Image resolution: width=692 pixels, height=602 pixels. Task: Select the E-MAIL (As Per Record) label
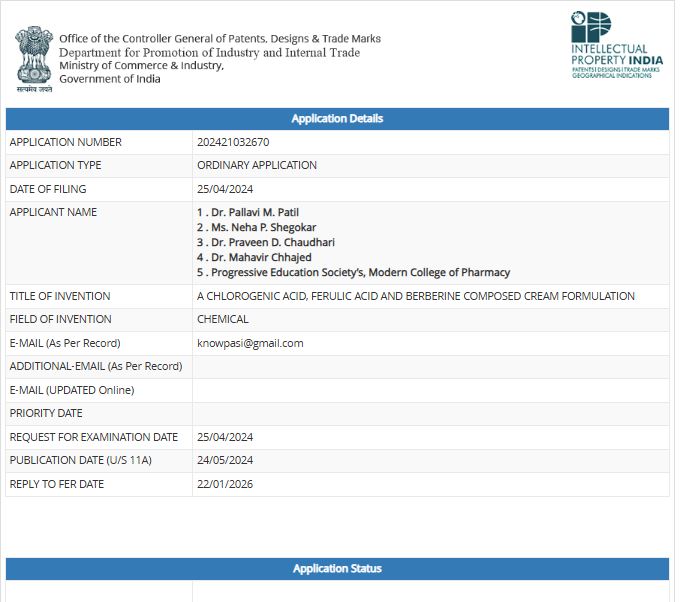click(x=65, y=343)
